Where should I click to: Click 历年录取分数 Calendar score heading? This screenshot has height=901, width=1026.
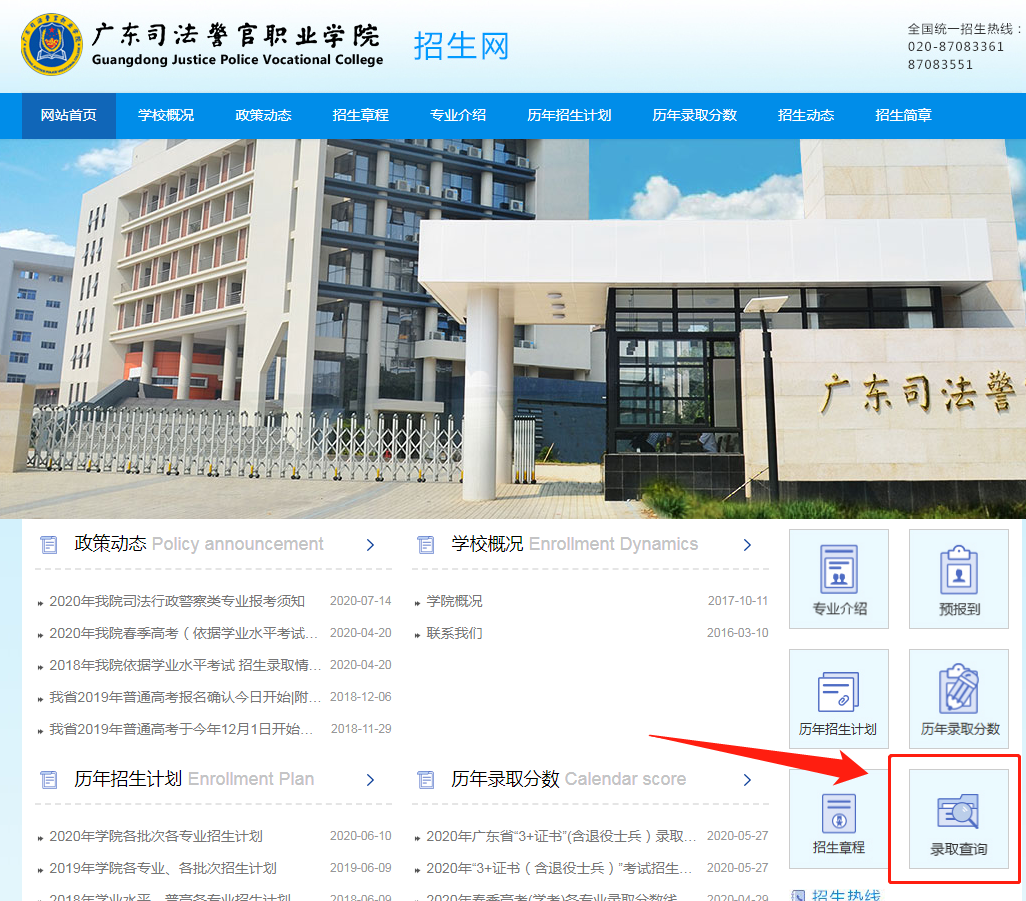[x=568, y=779]
